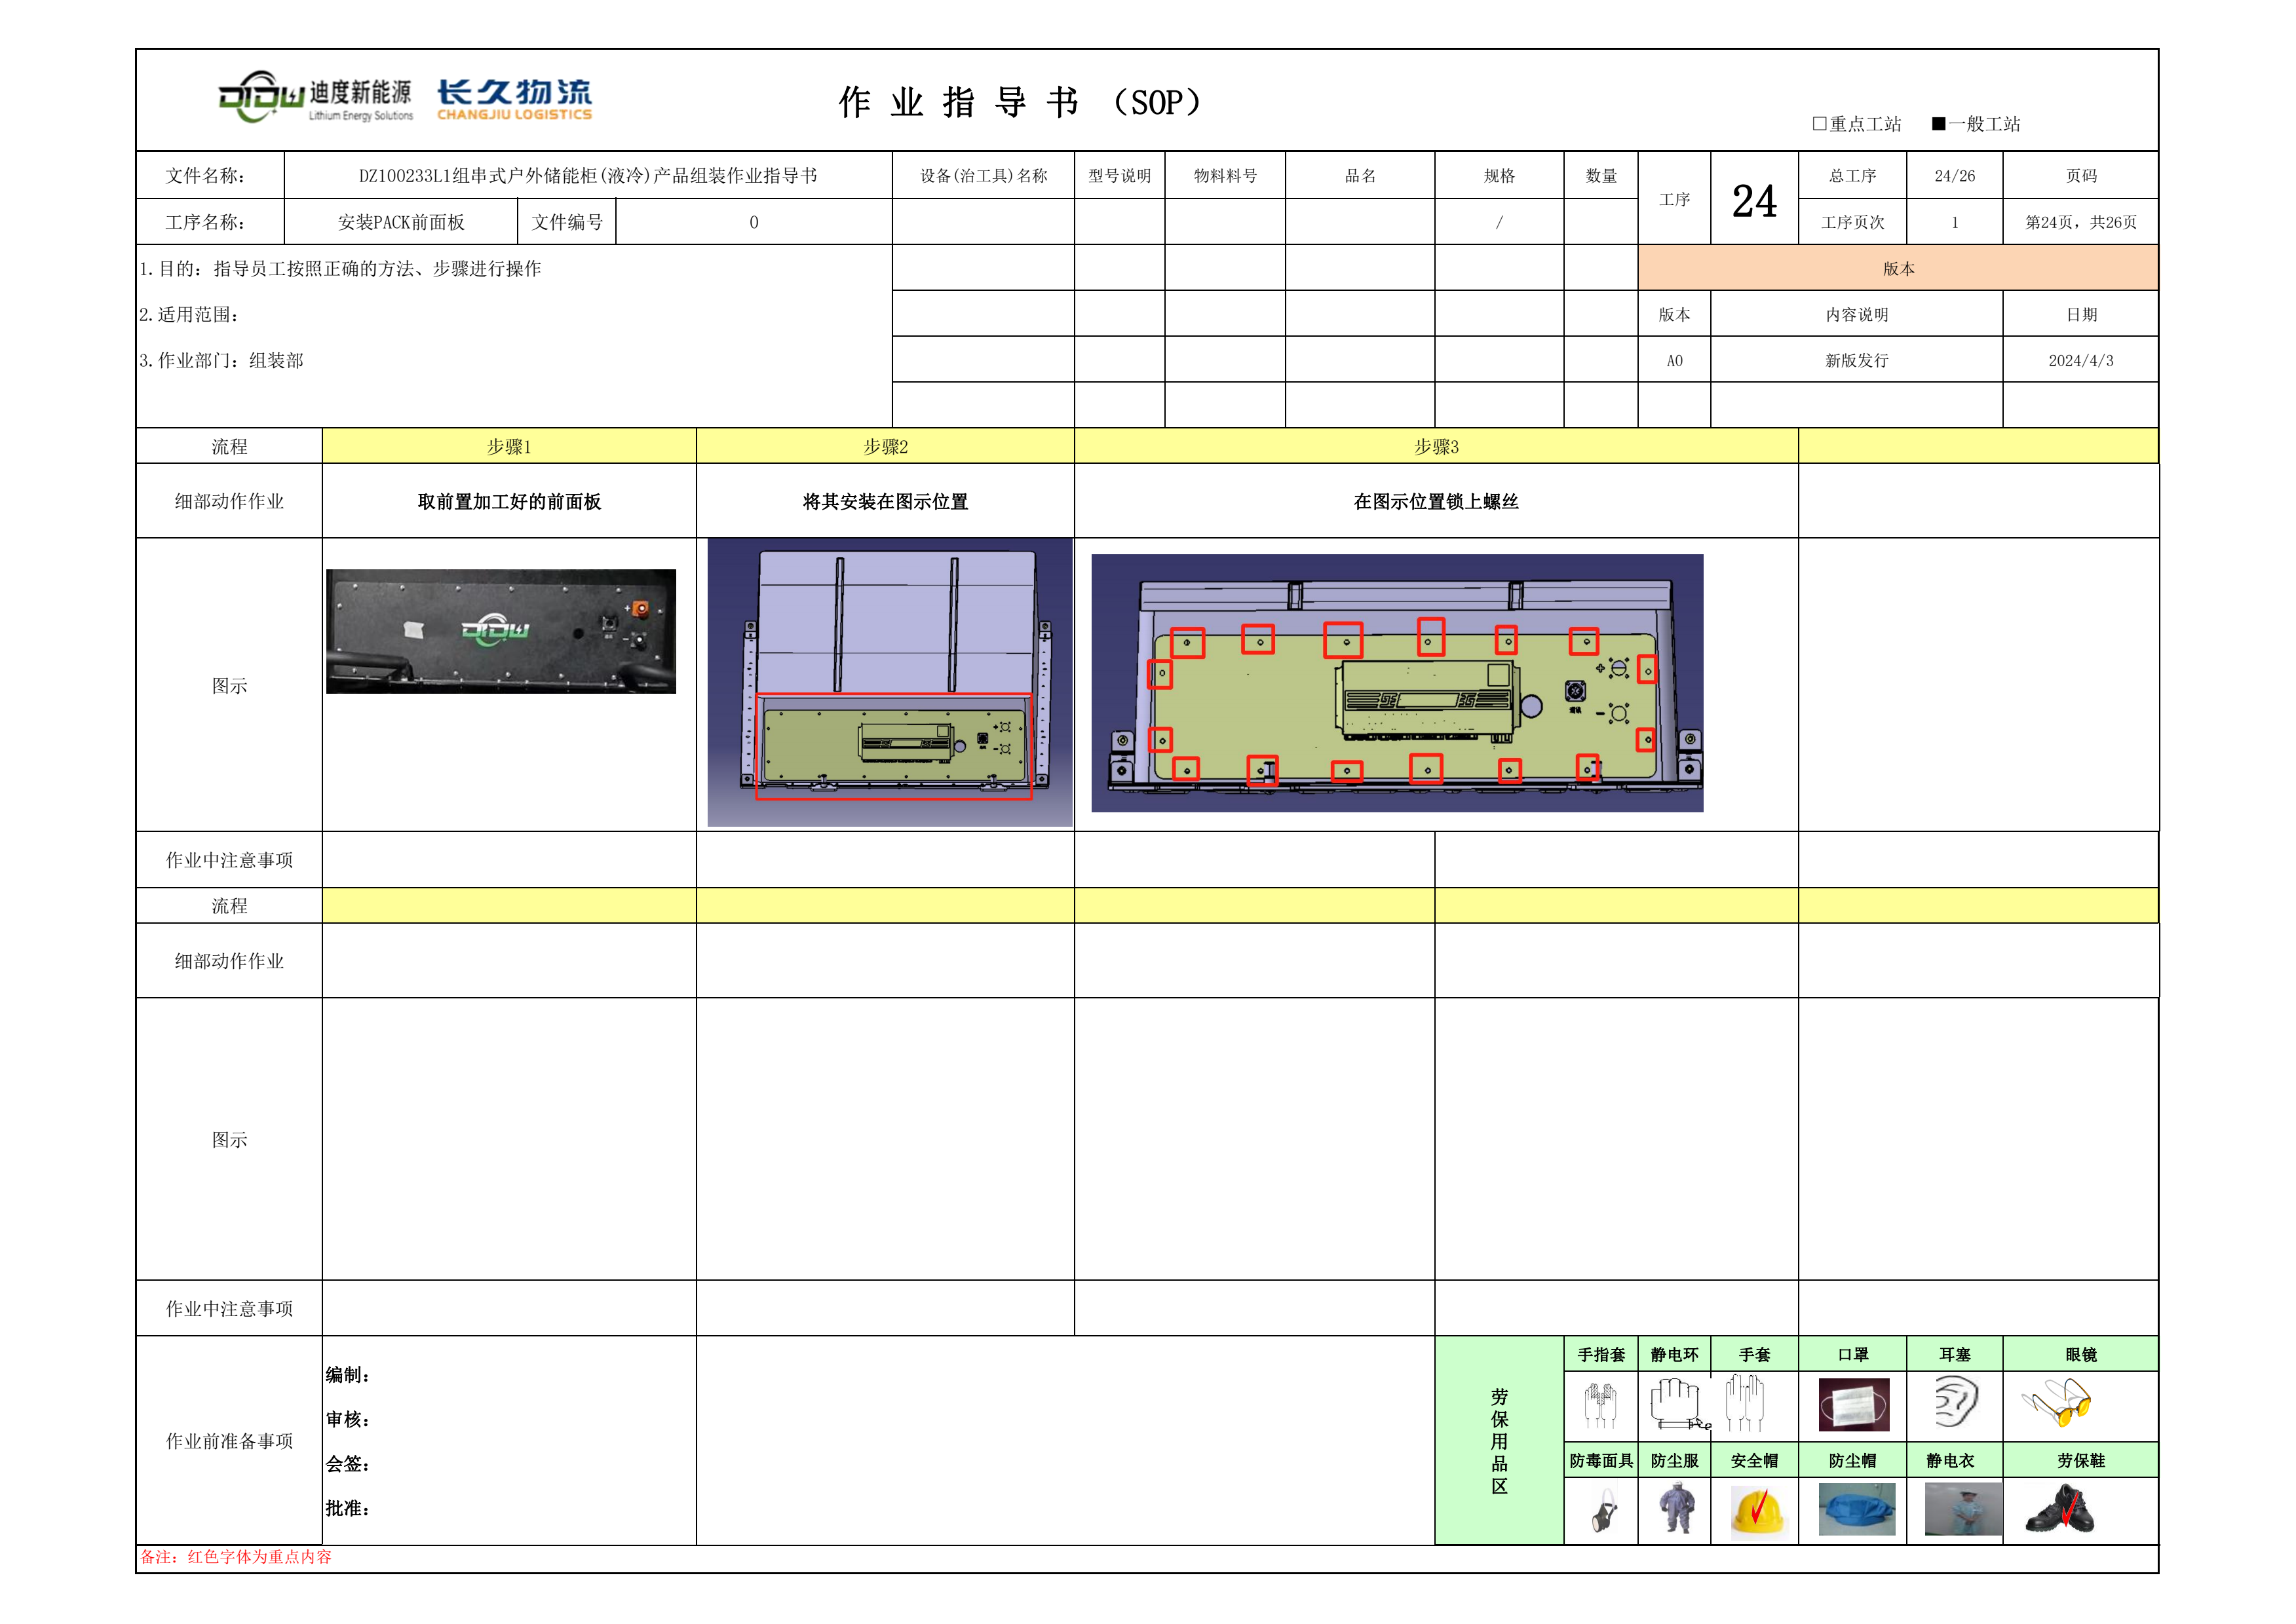Click the orange 版本 header cell
2296x1624 pixels.
(x=1897, y=268)
